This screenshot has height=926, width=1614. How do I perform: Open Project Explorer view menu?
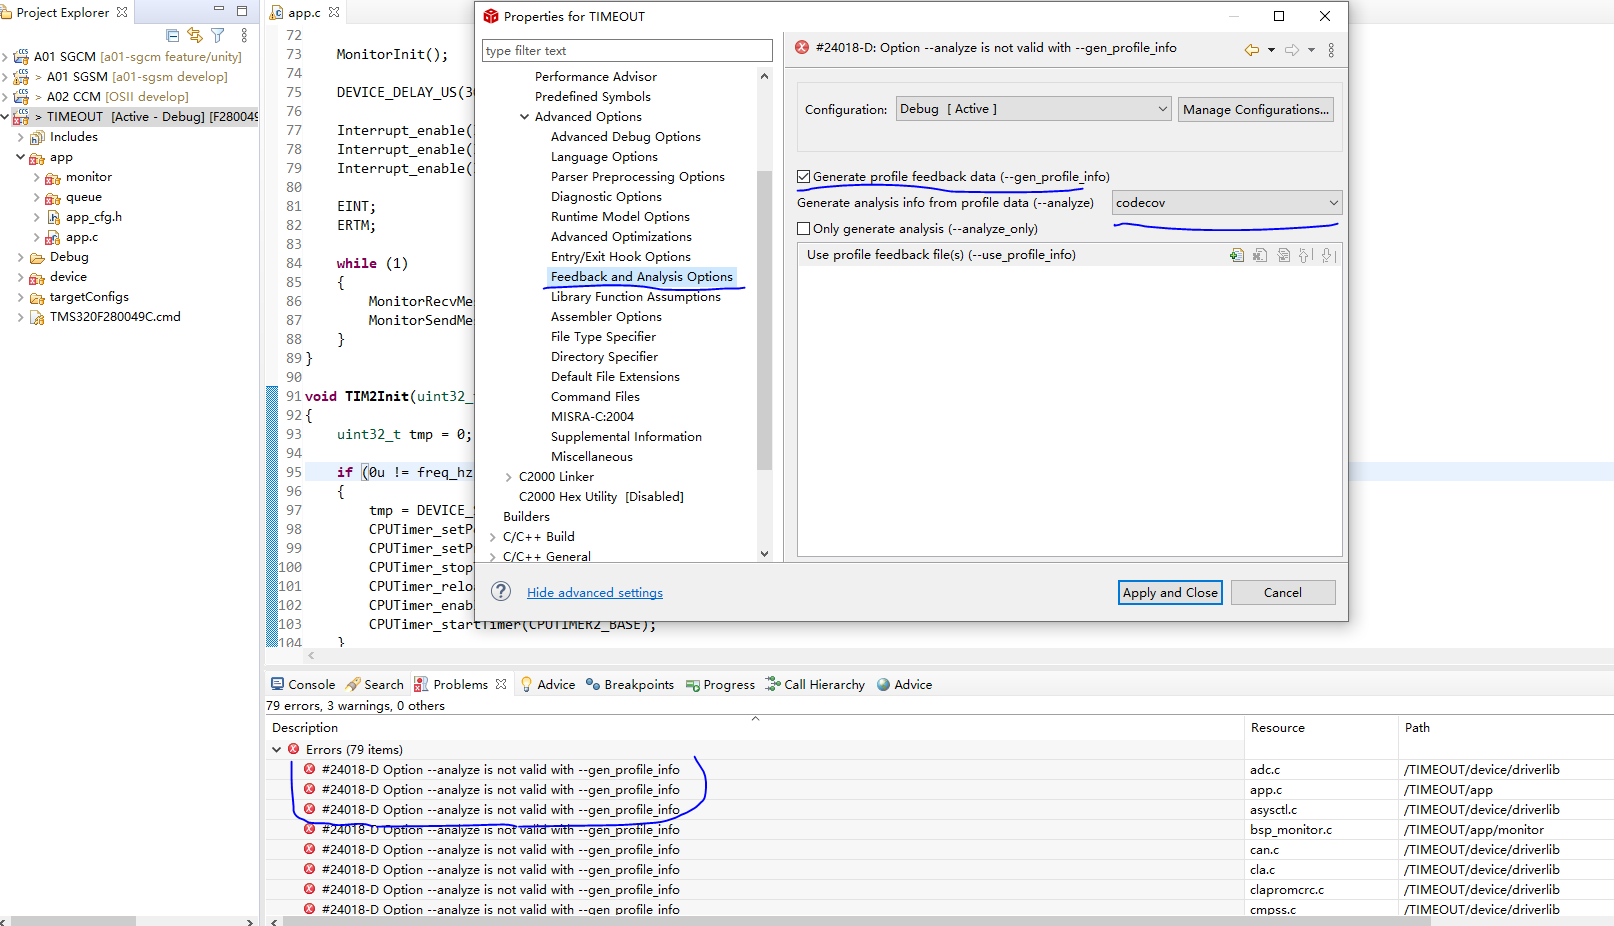point(244,36)
